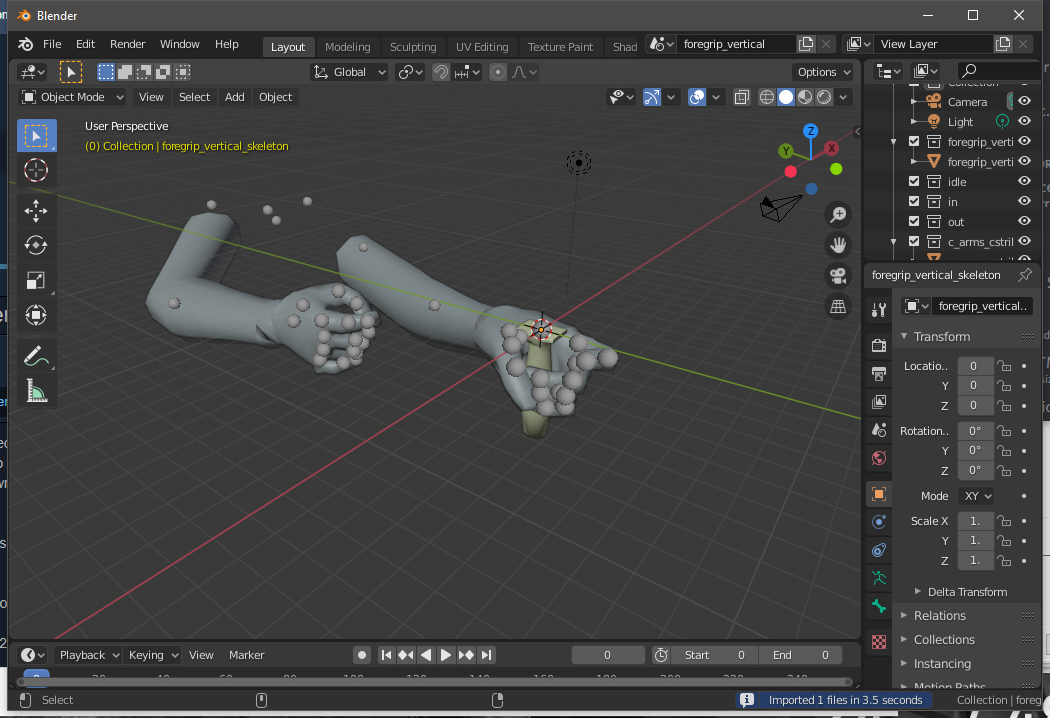Click the Blender logo menu icon
This screenshot has width=1050, height=718.
pos(25,44)
